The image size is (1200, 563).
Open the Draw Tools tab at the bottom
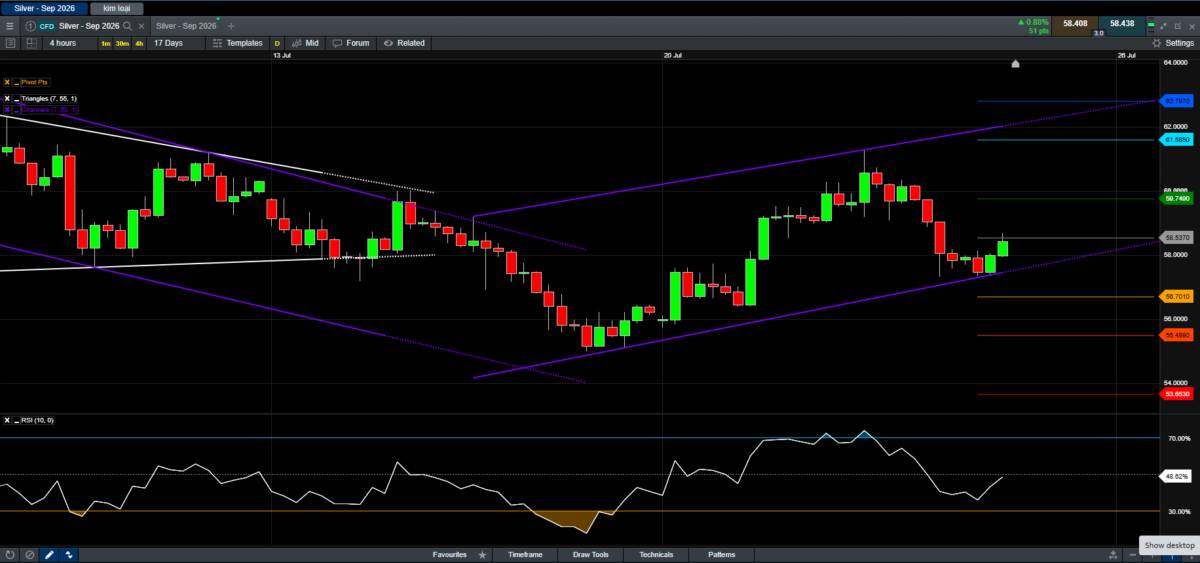point(590,554)
